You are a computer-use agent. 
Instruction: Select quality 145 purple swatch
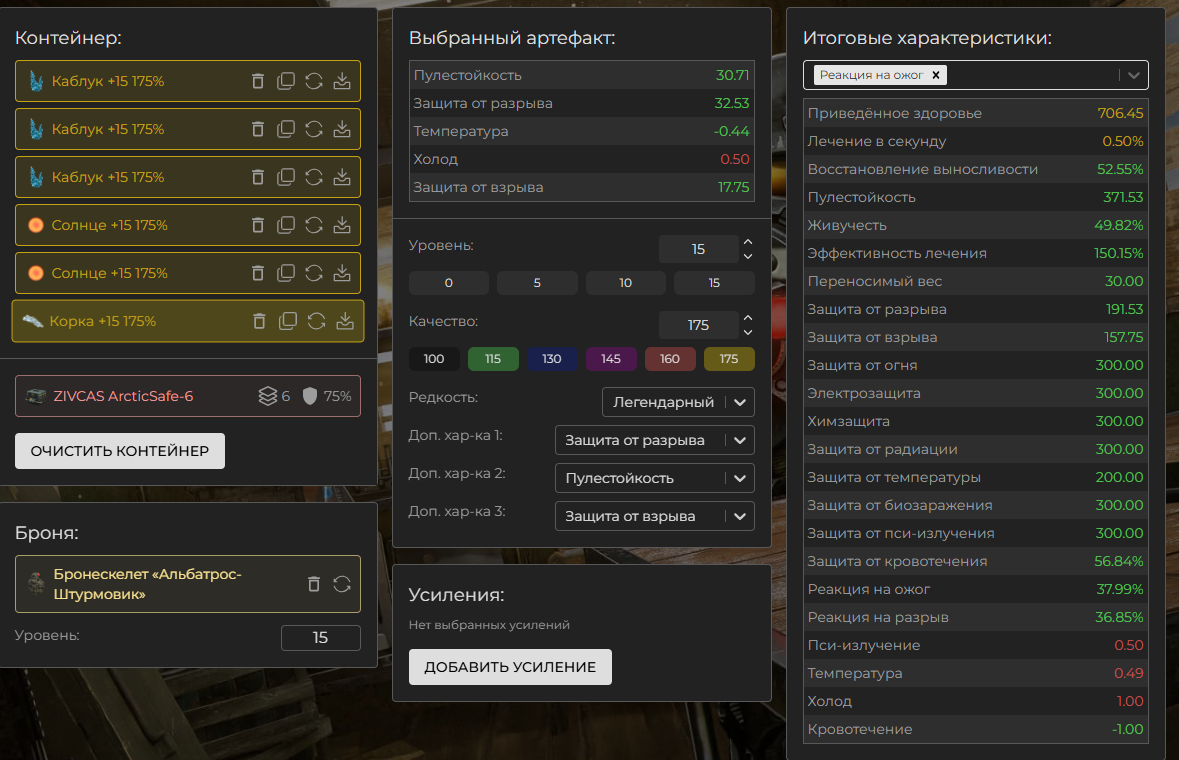tap(611, 359)
